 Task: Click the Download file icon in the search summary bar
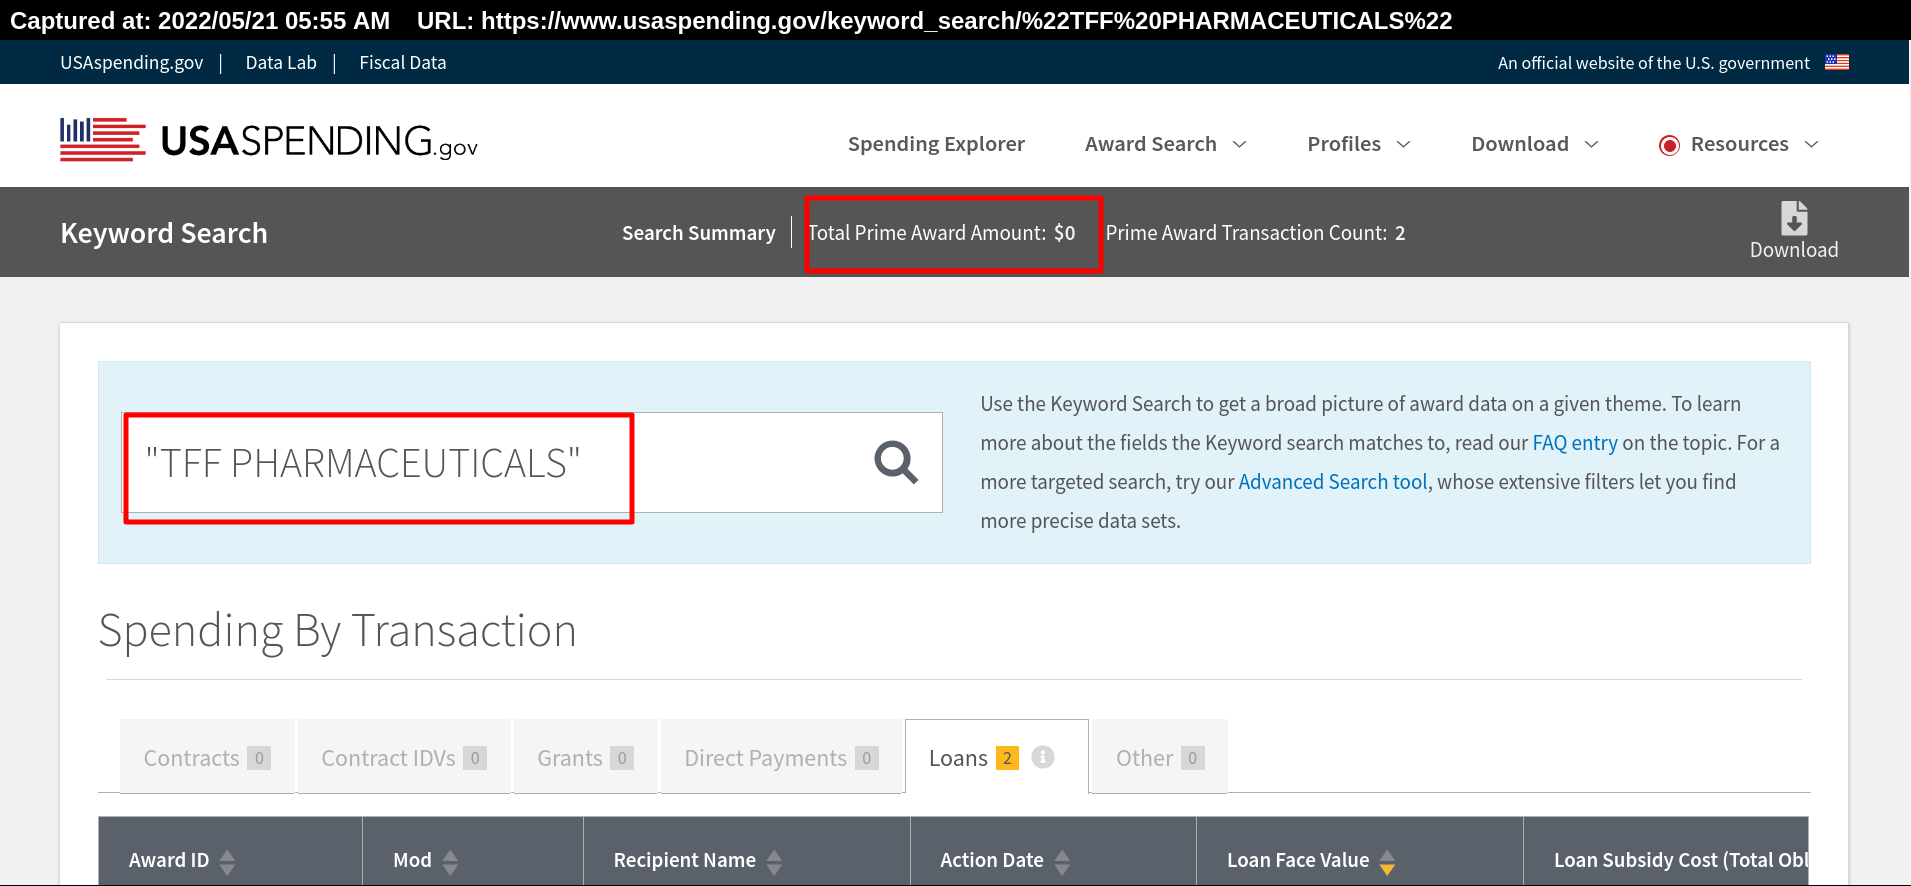click(1794, 218)
